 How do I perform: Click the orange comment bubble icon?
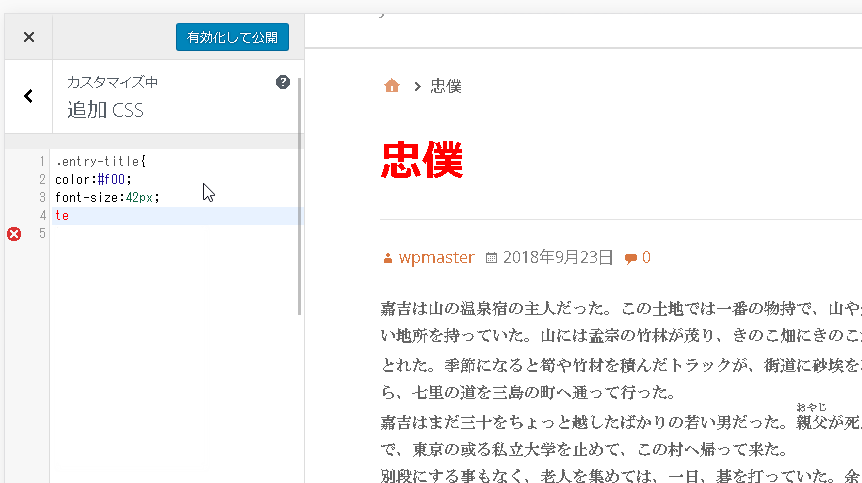(630, 258)
